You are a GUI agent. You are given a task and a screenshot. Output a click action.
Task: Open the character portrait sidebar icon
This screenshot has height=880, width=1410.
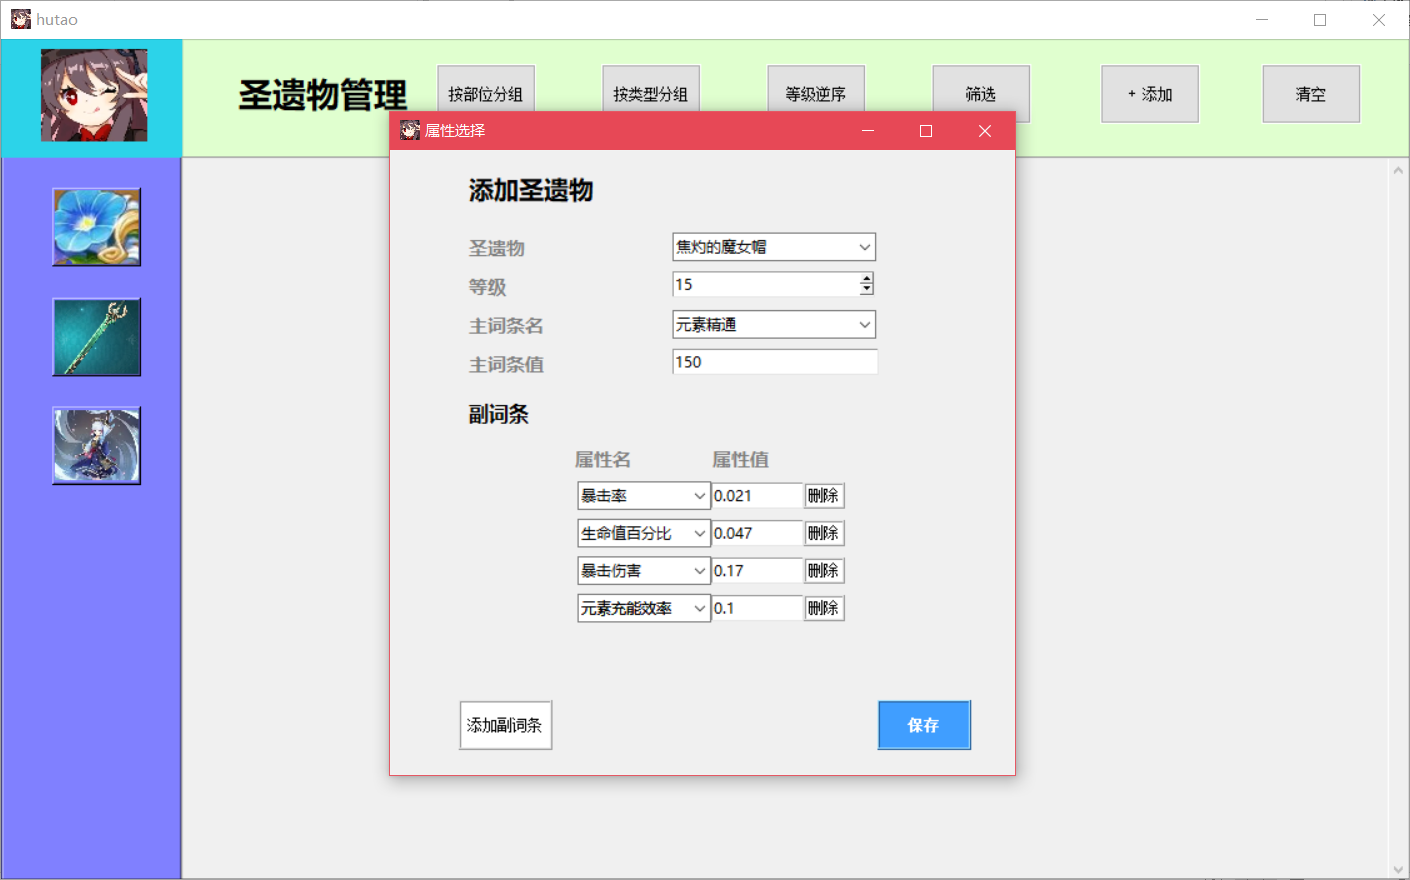[97, 446]
